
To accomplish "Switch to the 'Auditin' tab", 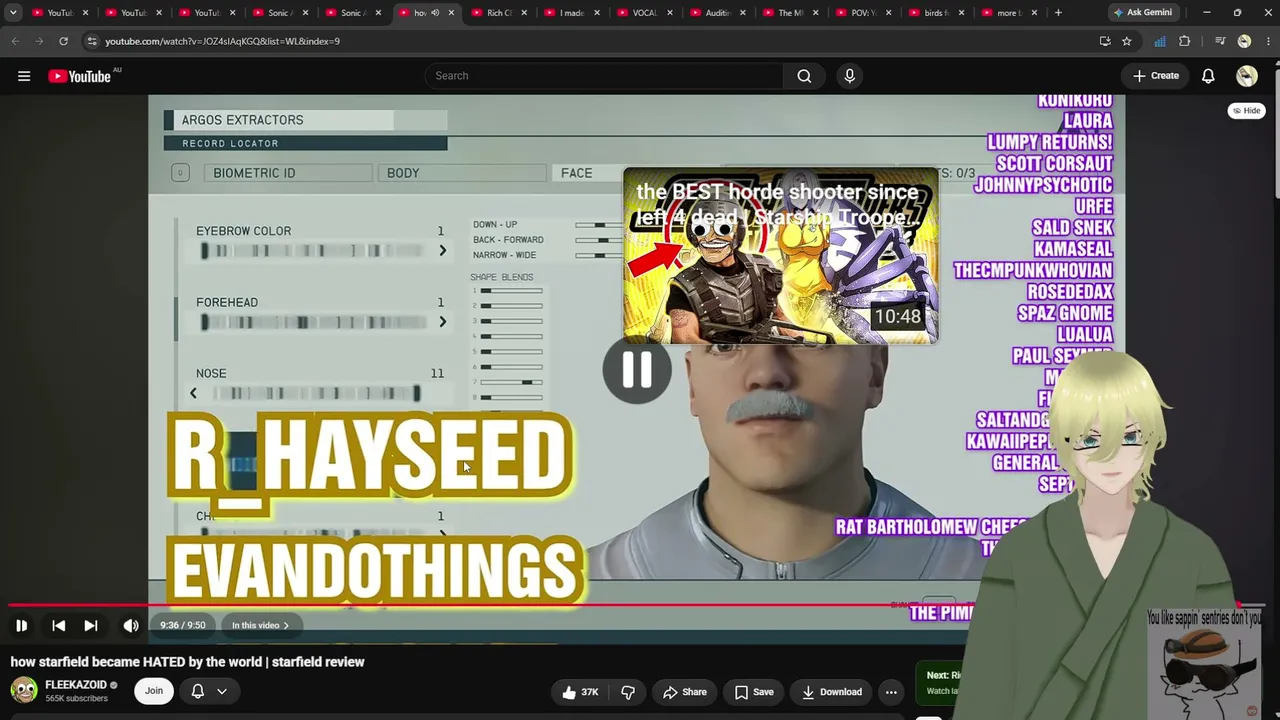I will coord(717,13).
